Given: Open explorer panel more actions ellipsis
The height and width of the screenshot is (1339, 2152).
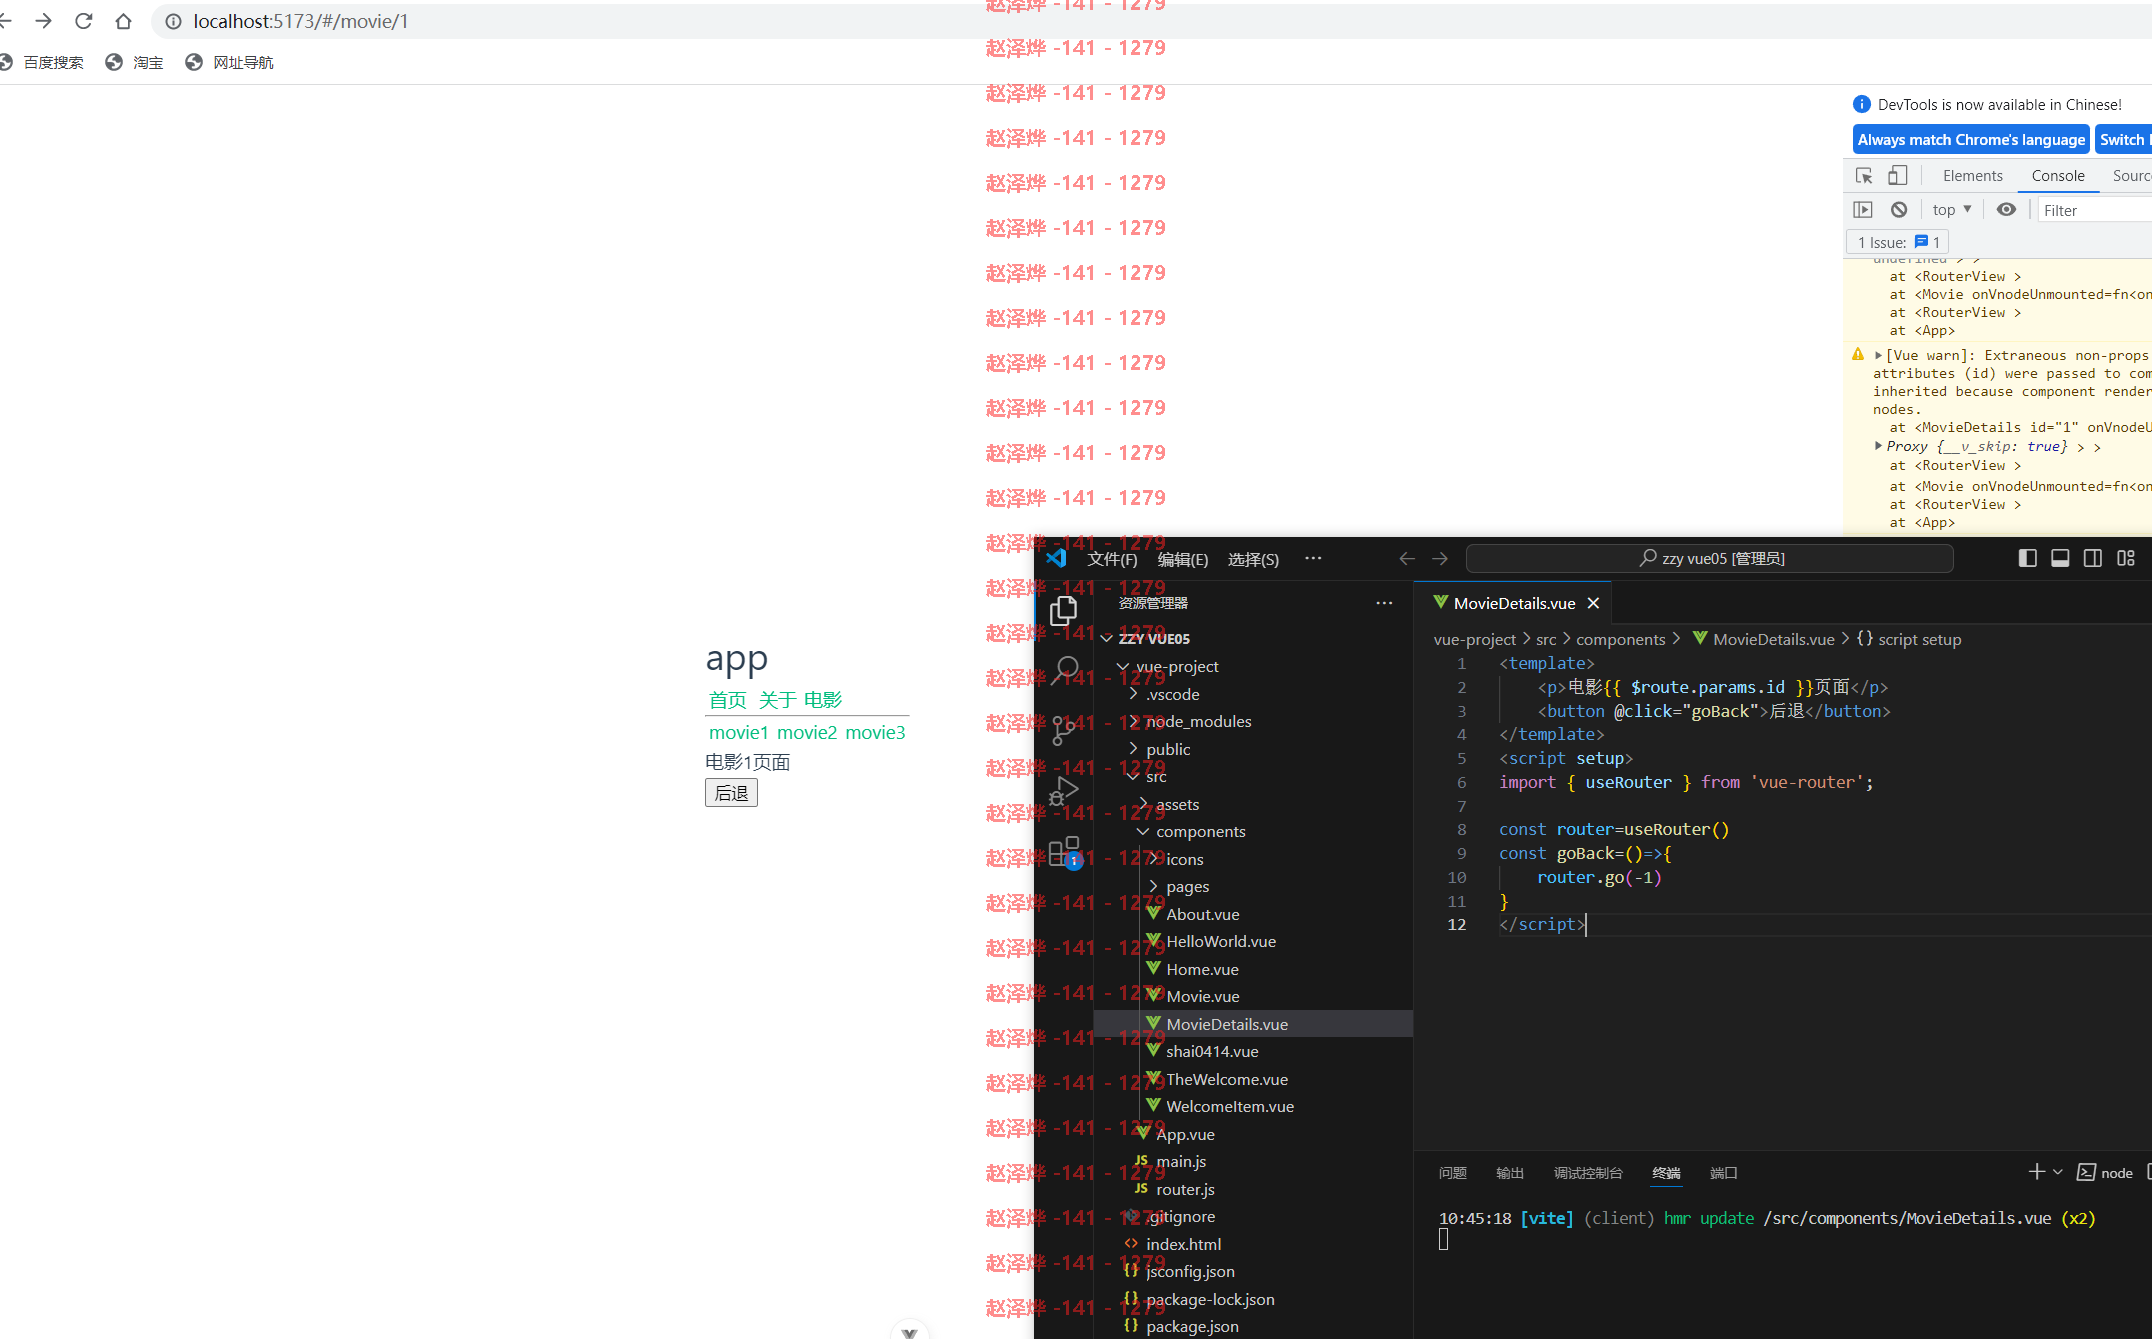Looking at the screenshot, I should click(x=1384, y=603).
